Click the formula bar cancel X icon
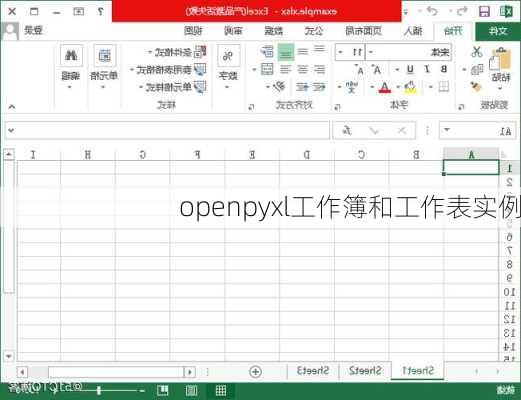 (402, 130)
